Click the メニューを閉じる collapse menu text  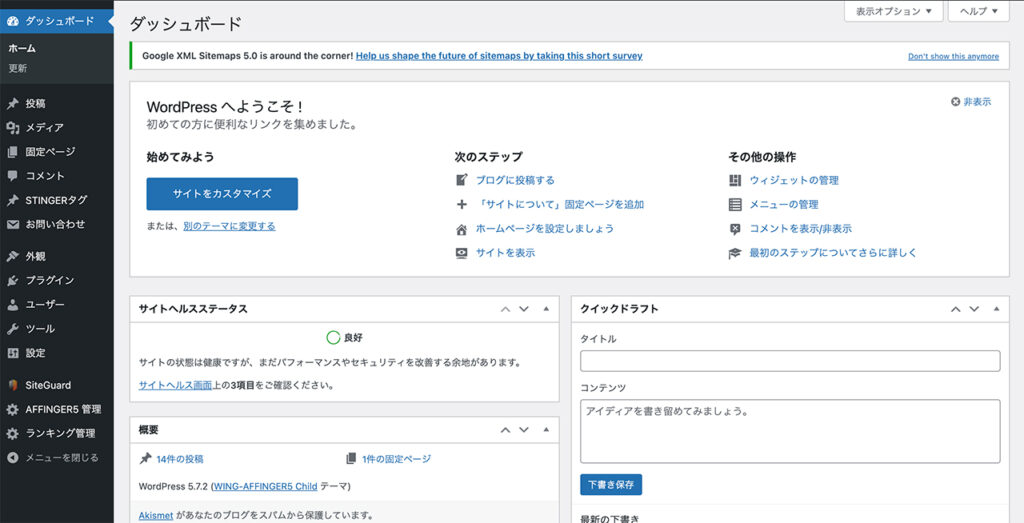(x=62, y=458)
